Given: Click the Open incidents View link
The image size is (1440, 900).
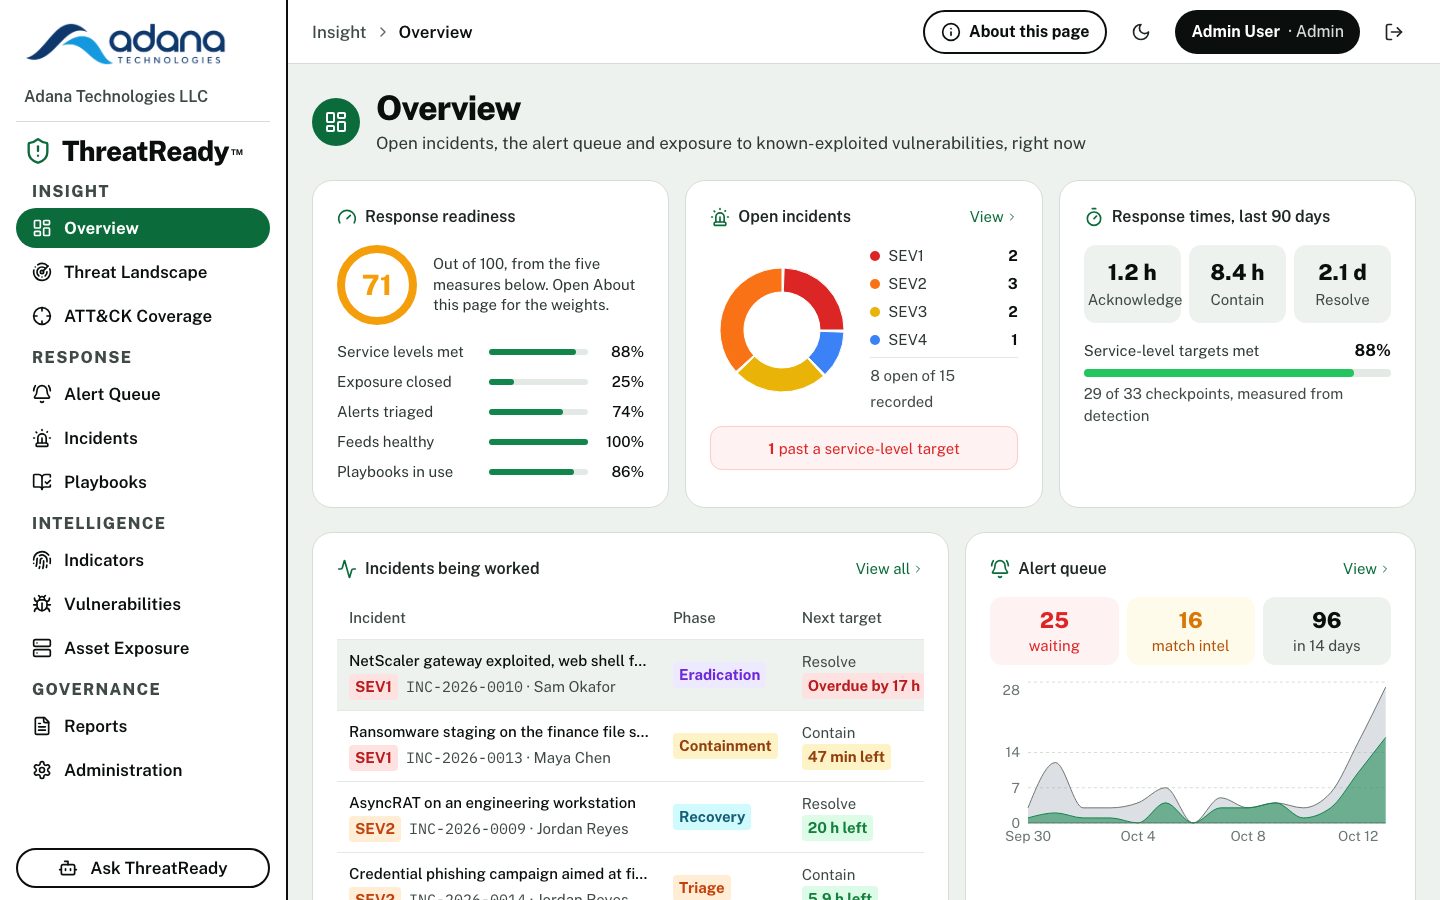Looking at the screenshot, I should tap(992, 217).
